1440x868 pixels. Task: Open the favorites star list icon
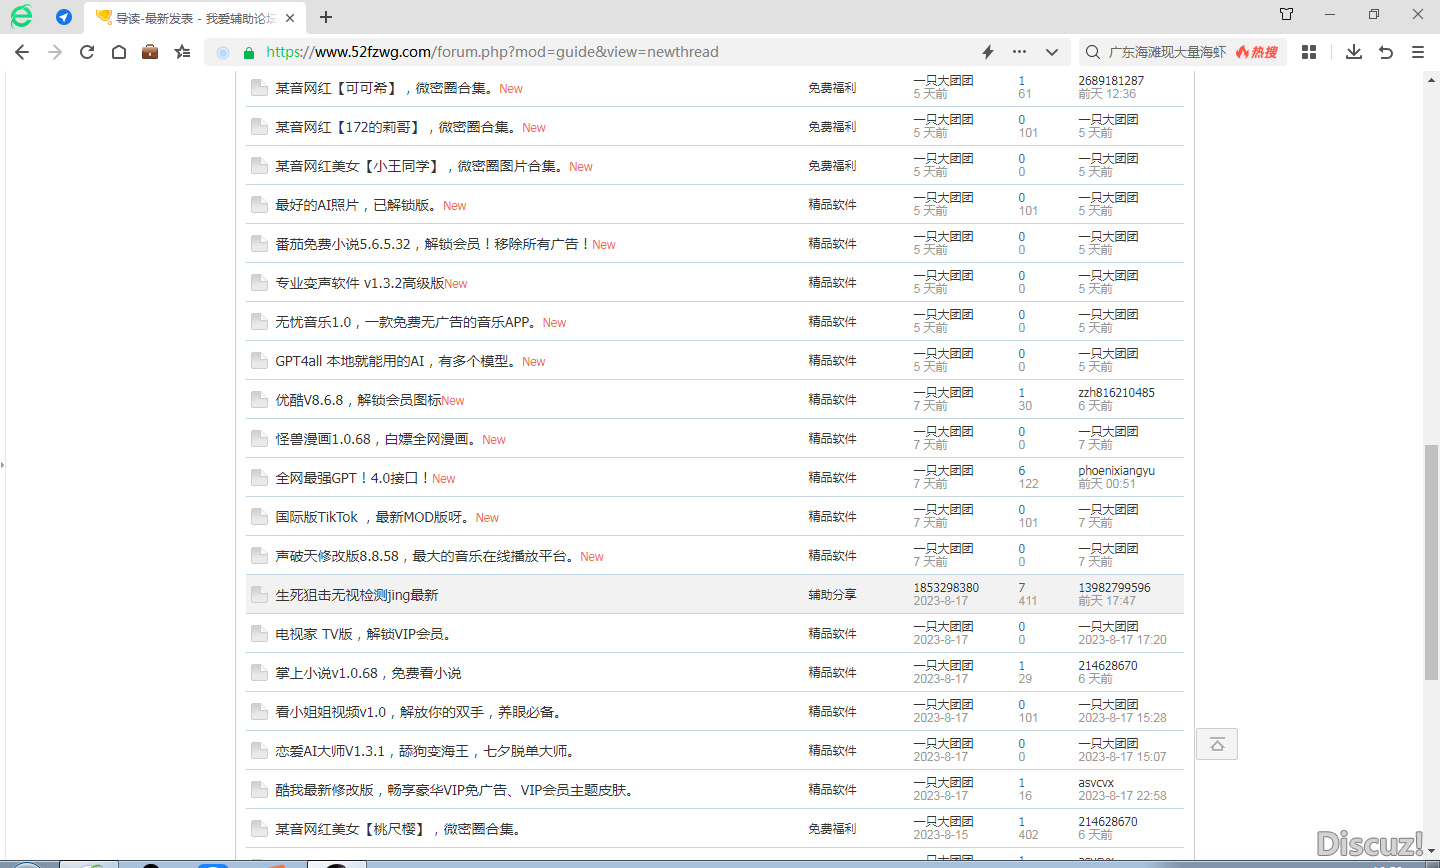click(x=182, y=52)
